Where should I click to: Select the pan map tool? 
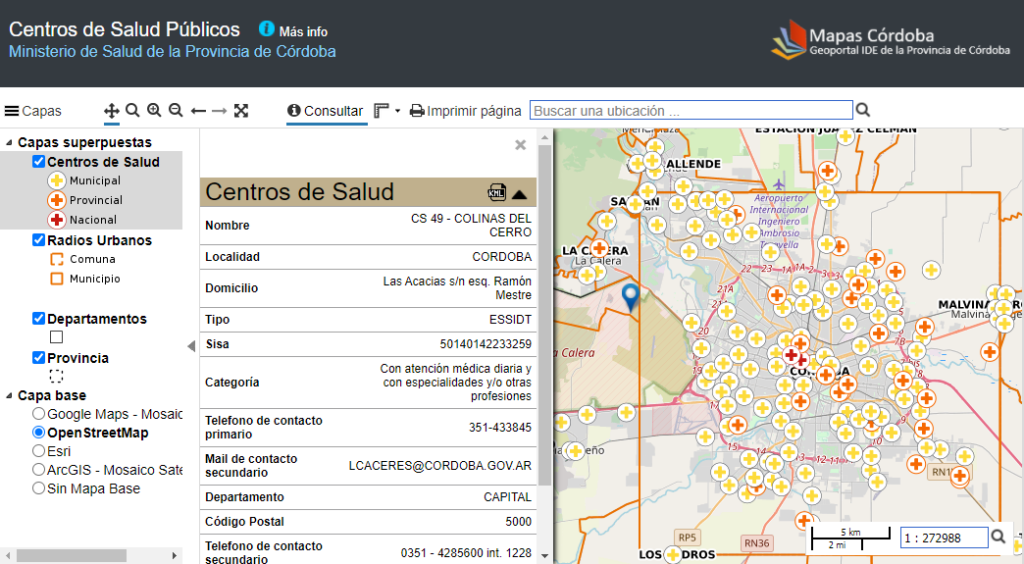(x=111, y=110)
